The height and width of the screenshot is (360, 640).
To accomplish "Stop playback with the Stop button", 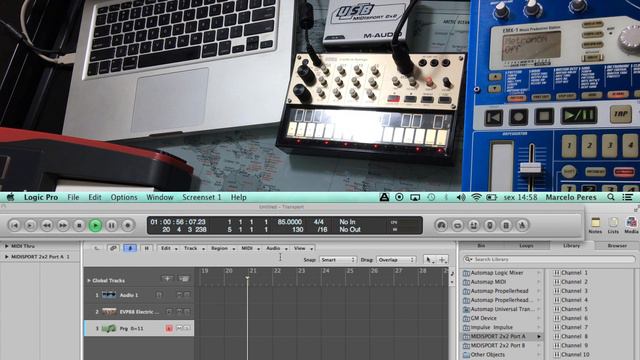I will tap(79, 225).
